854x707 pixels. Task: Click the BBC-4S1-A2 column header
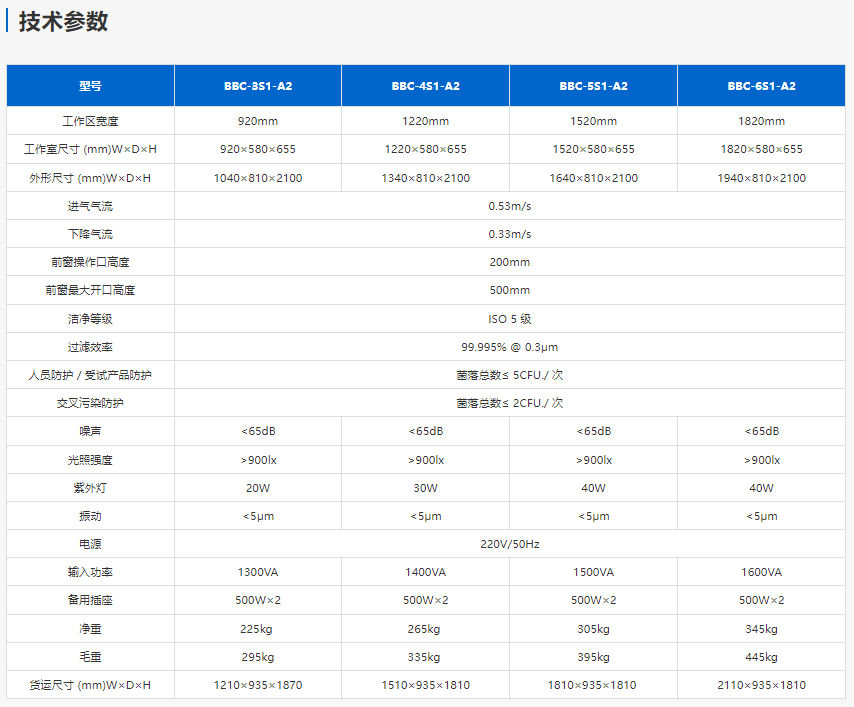click(x=425, y=86)
